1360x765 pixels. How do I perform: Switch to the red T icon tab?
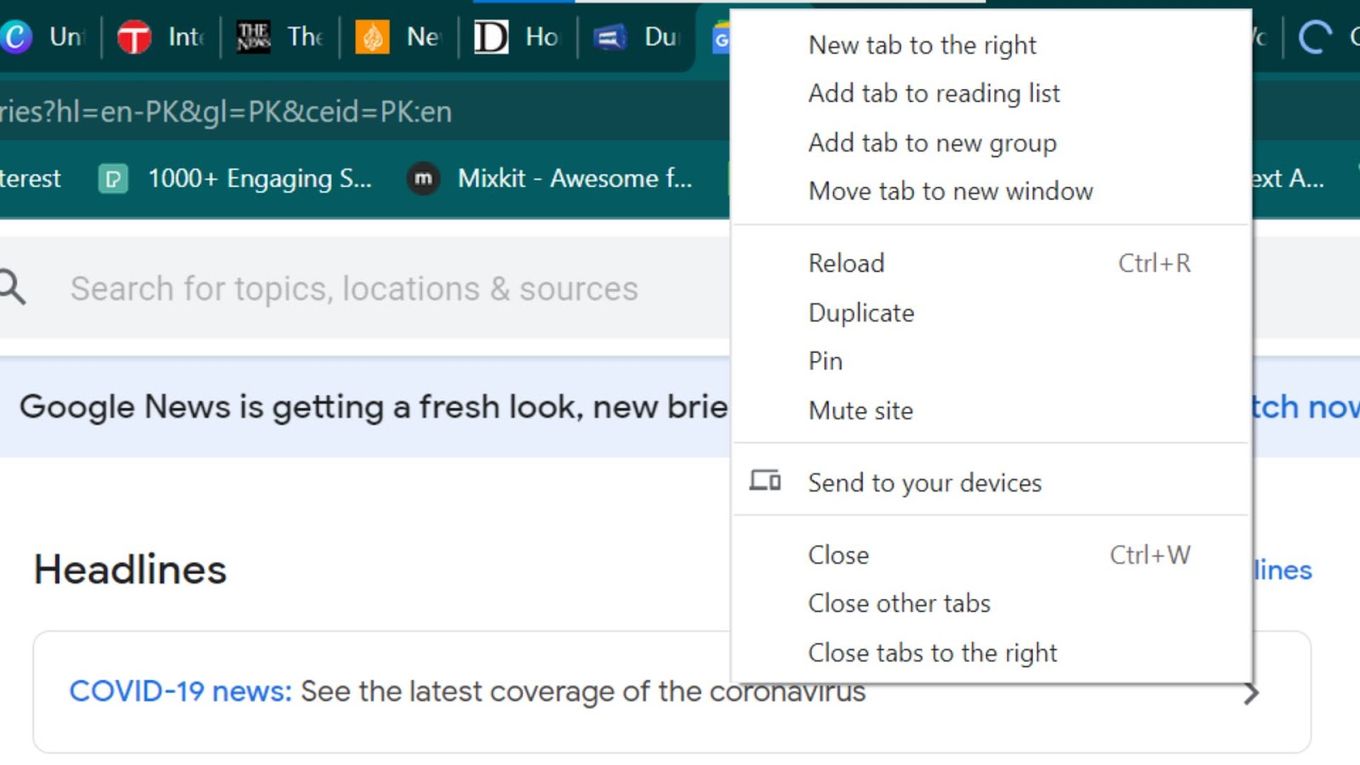[160, 38]
